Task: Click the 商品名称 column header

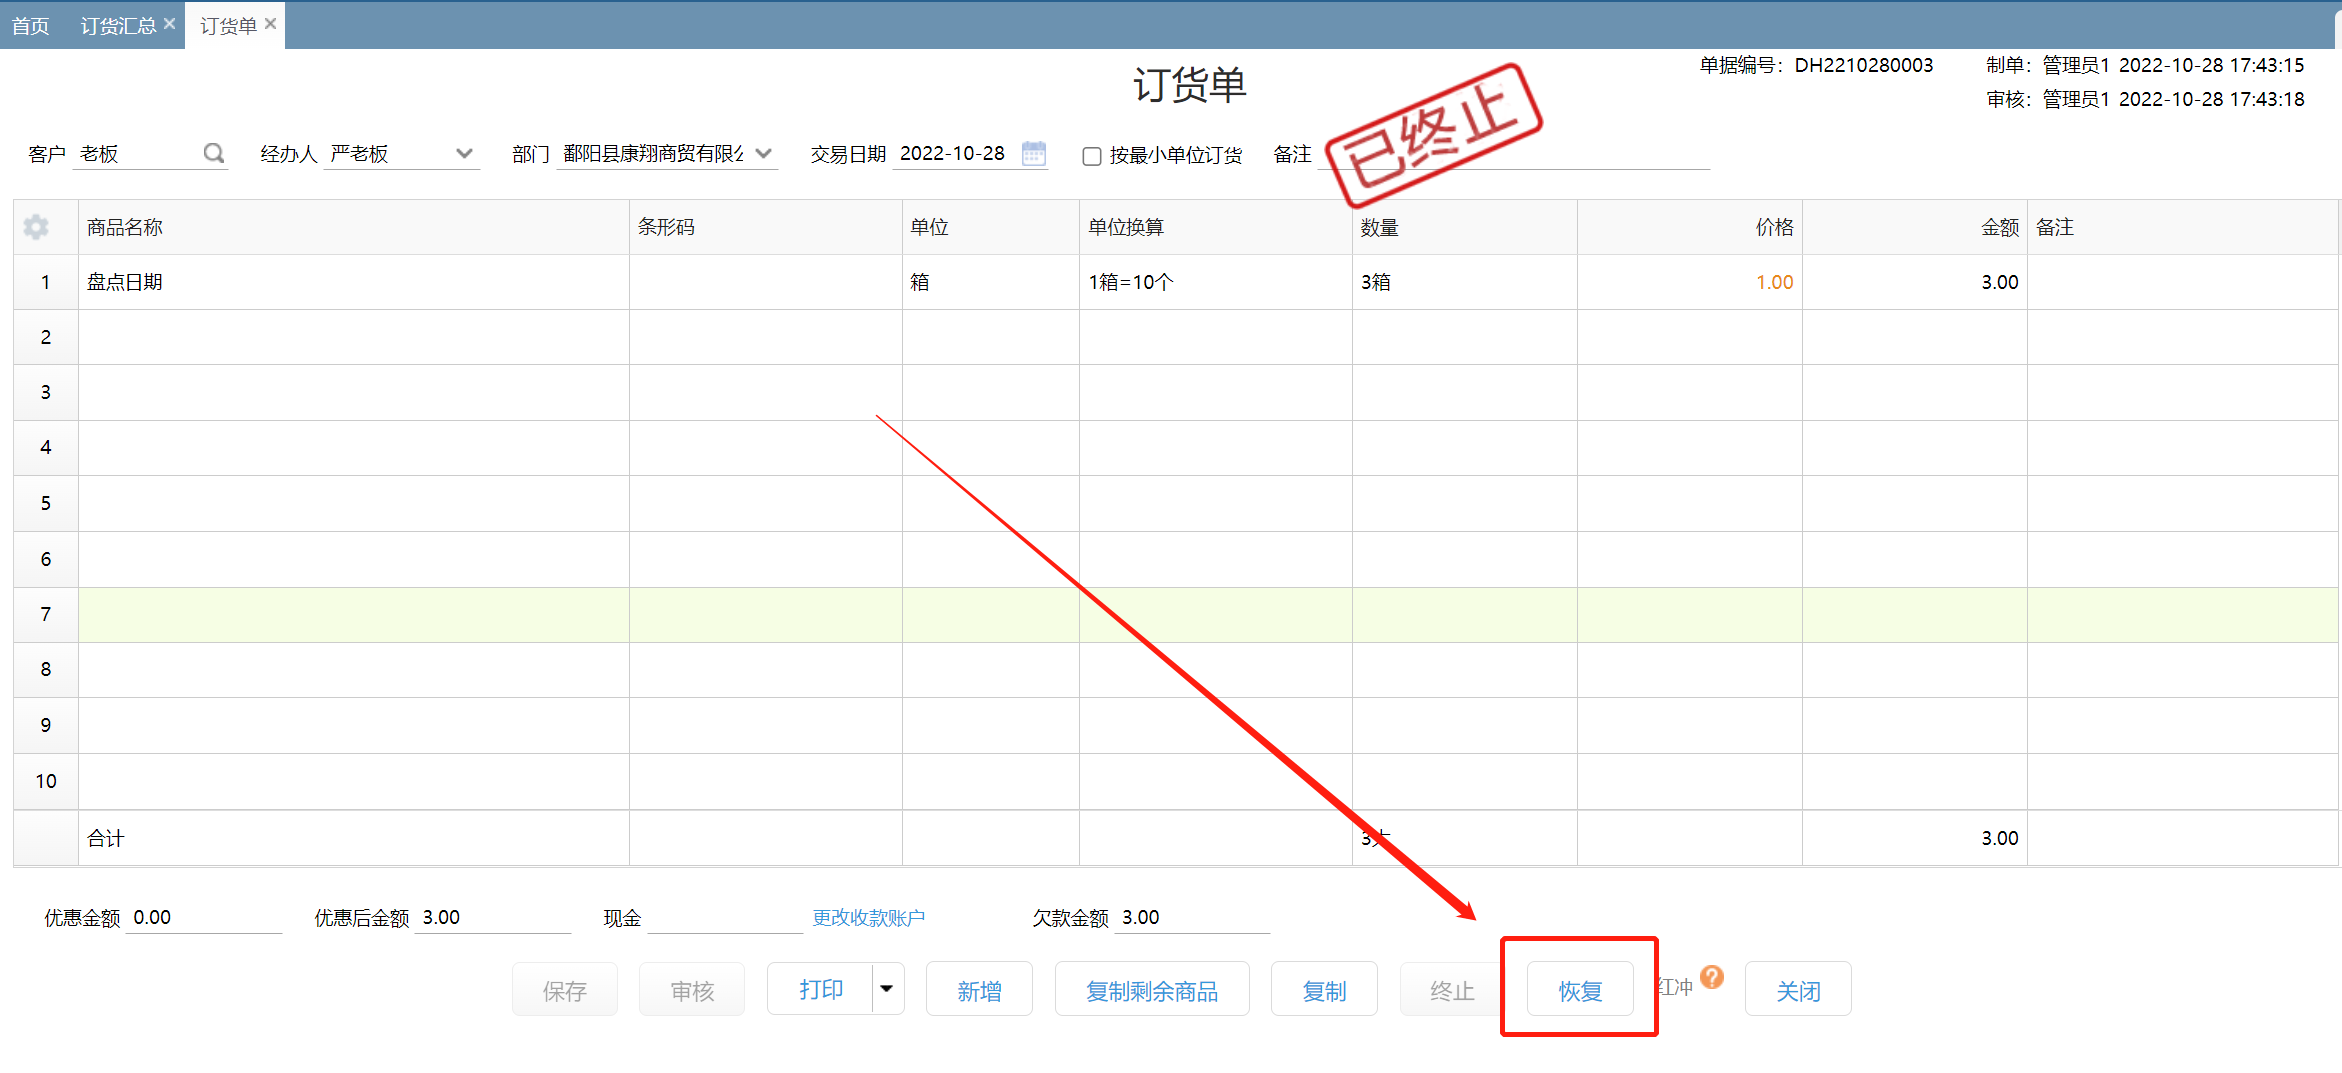Action: [354, 227]
